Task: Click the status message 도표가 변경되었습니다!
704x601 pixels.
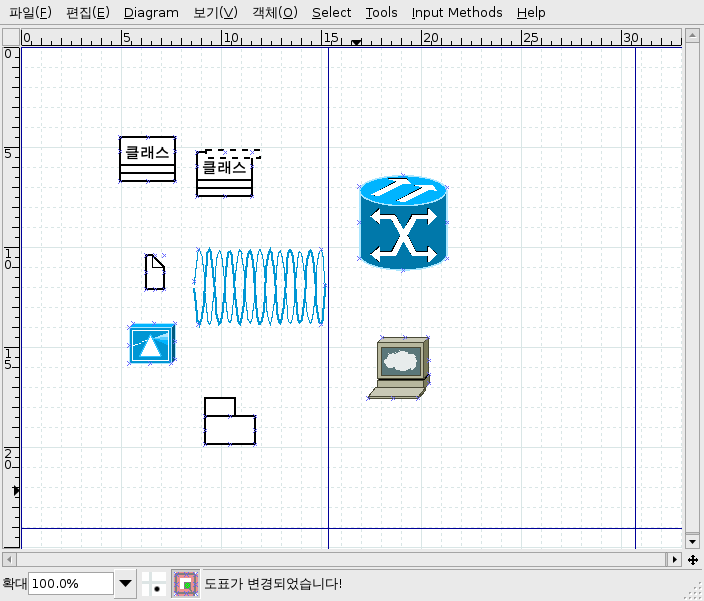Action: tap(273, 584)
